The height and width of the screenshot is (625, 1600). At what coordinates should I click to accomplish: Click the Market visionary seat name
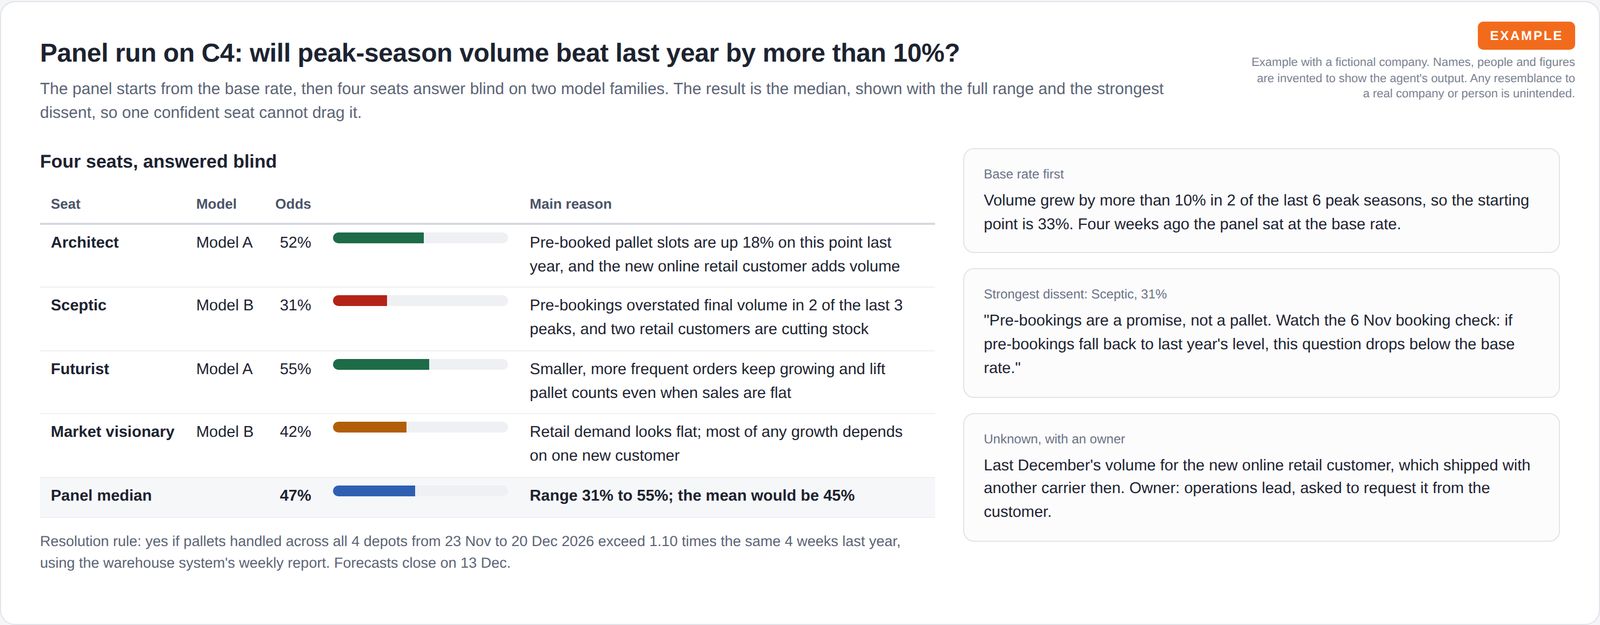click(x=112, y=432)
